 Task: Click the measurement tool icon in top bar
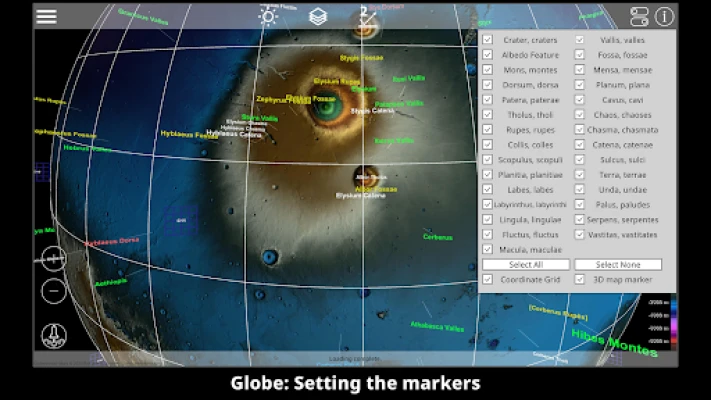tap(366, 16)
